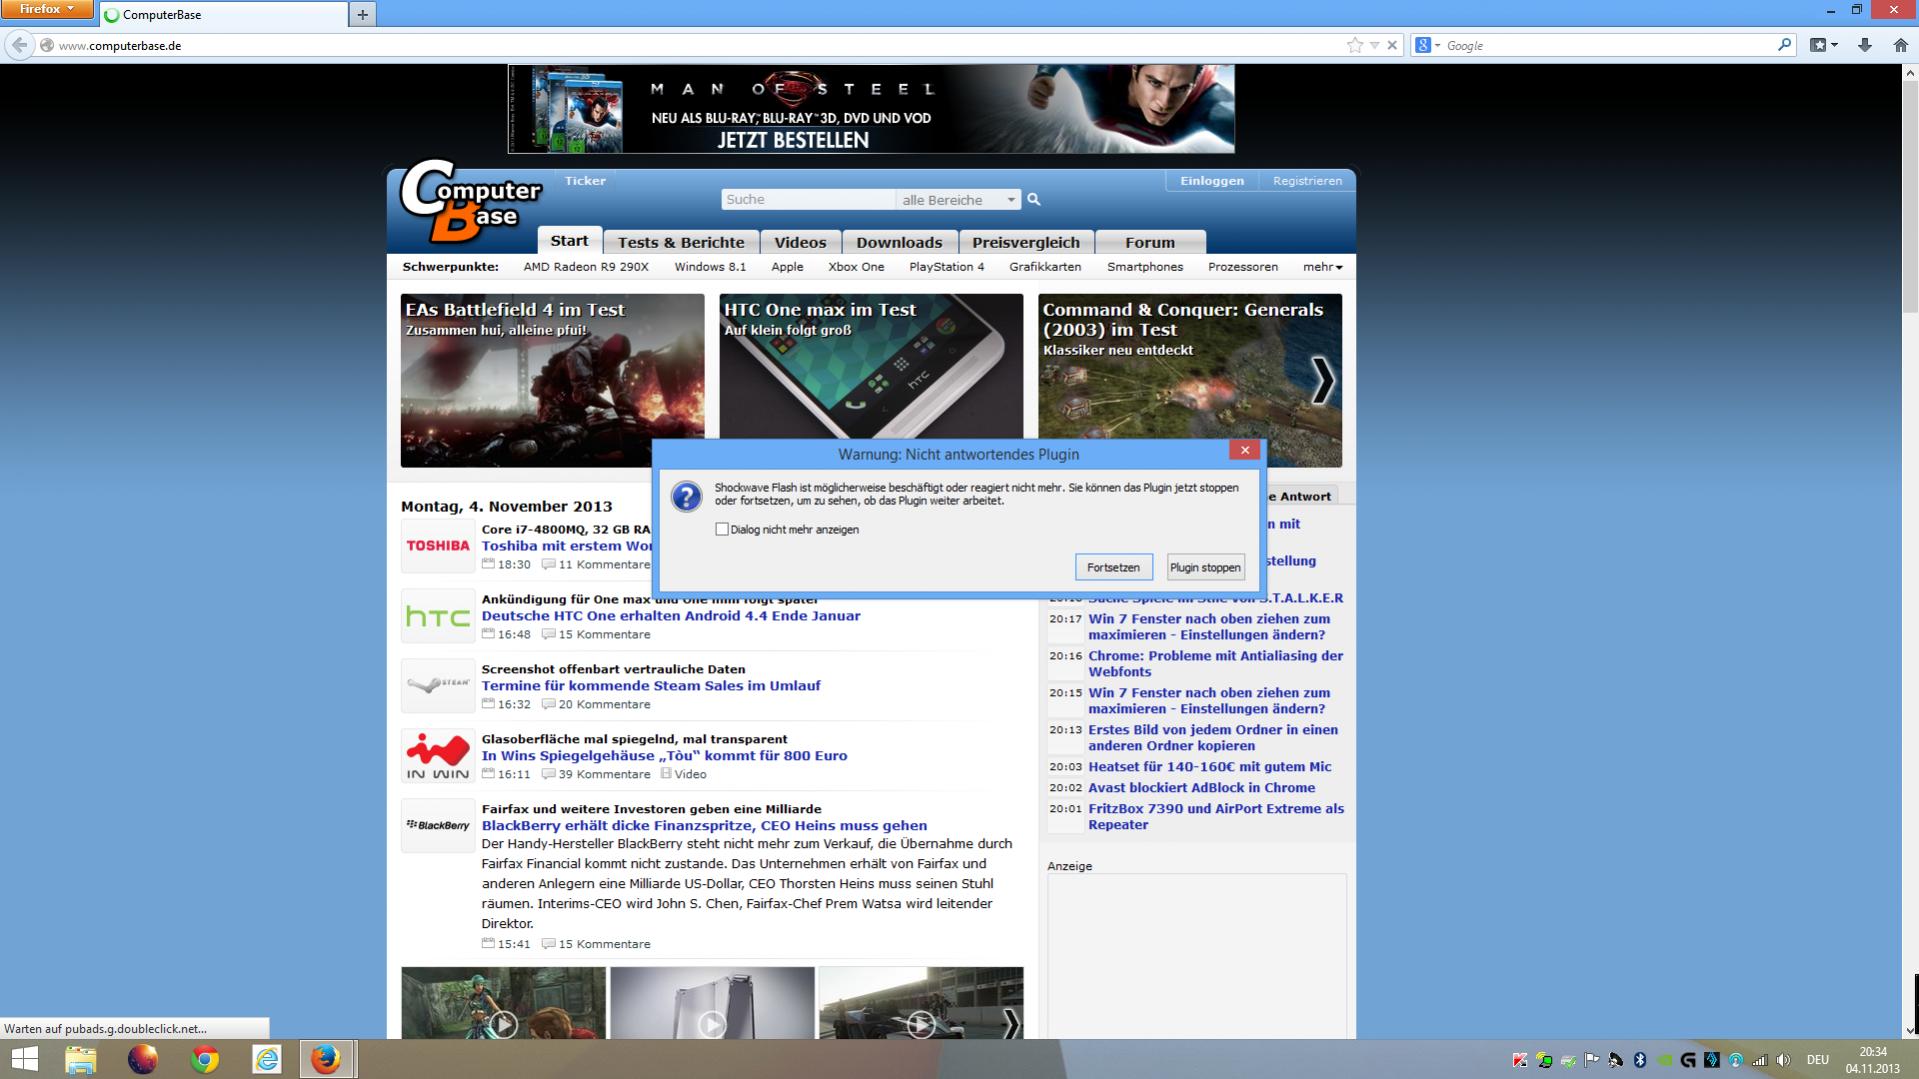Viewport: 1919px width, 1079px height.
Task: Open the Forum tab
Action: [1150, 242]
